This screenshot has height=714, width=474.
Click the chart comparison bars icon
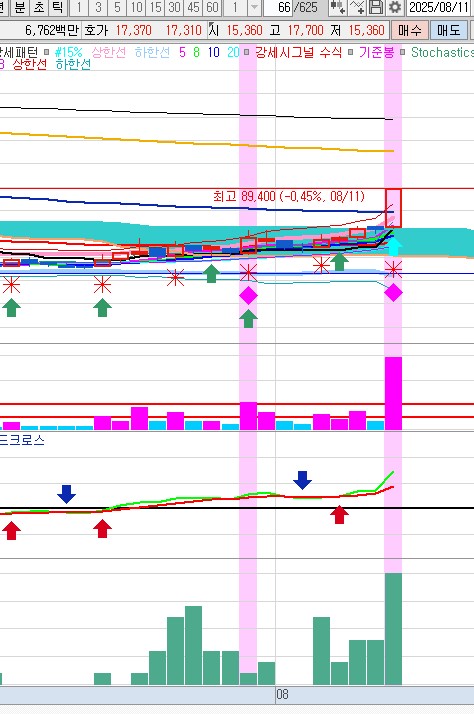click(338, 7)
